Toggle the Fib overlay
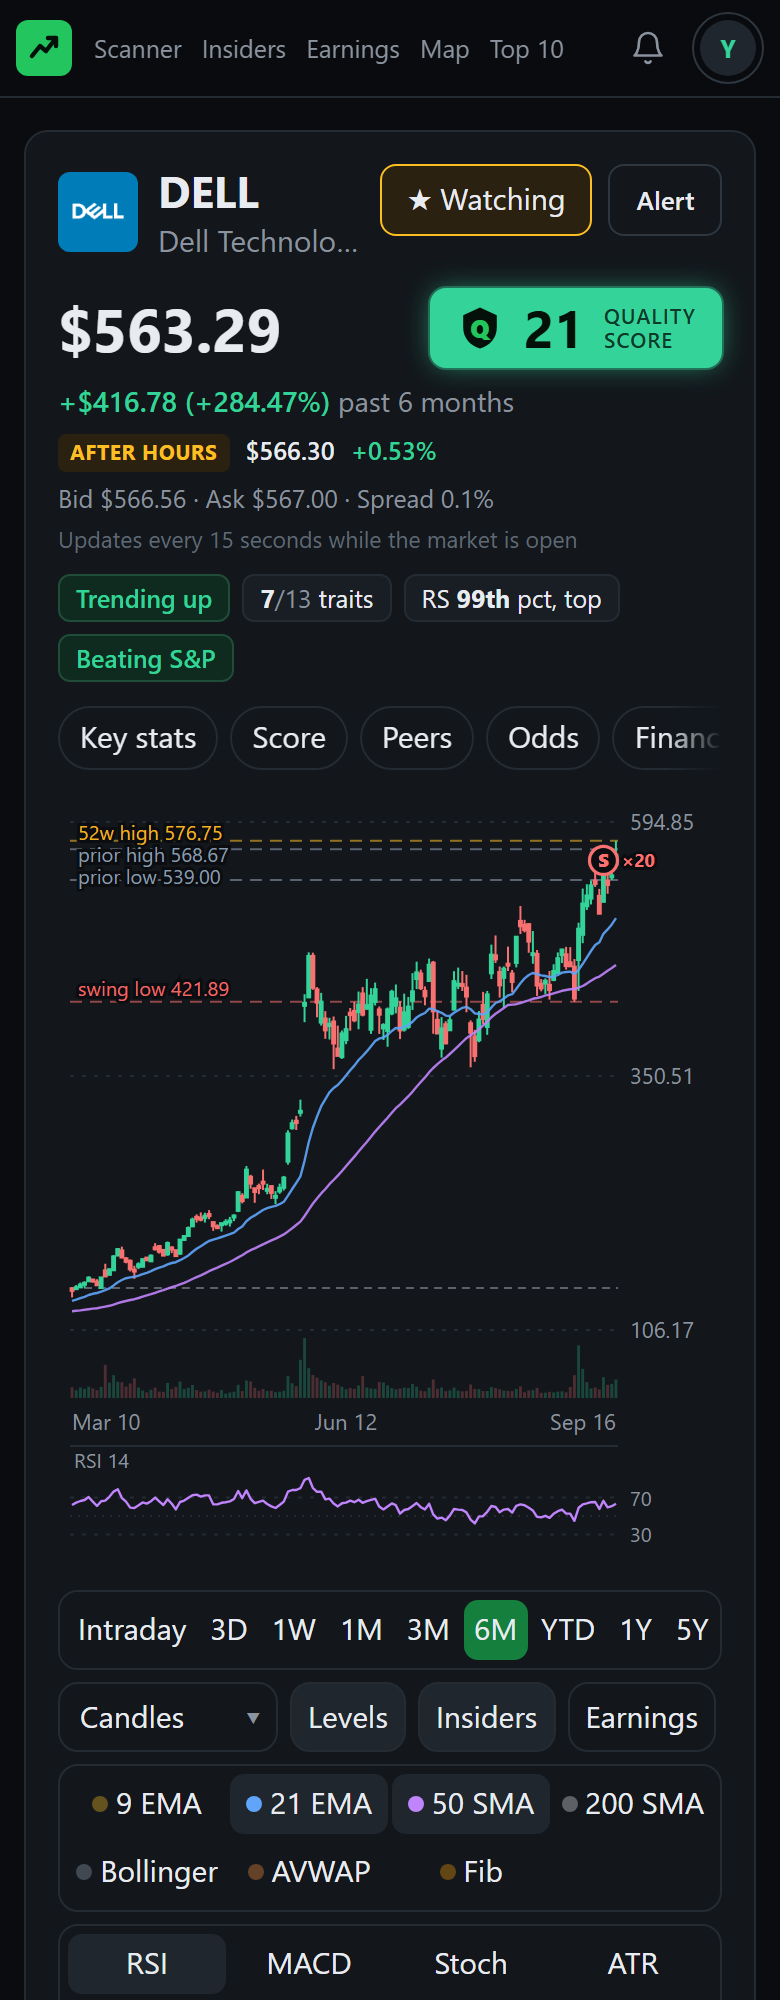The image size is (780, 2000). pyautogui.click(x=471, y=1872)
